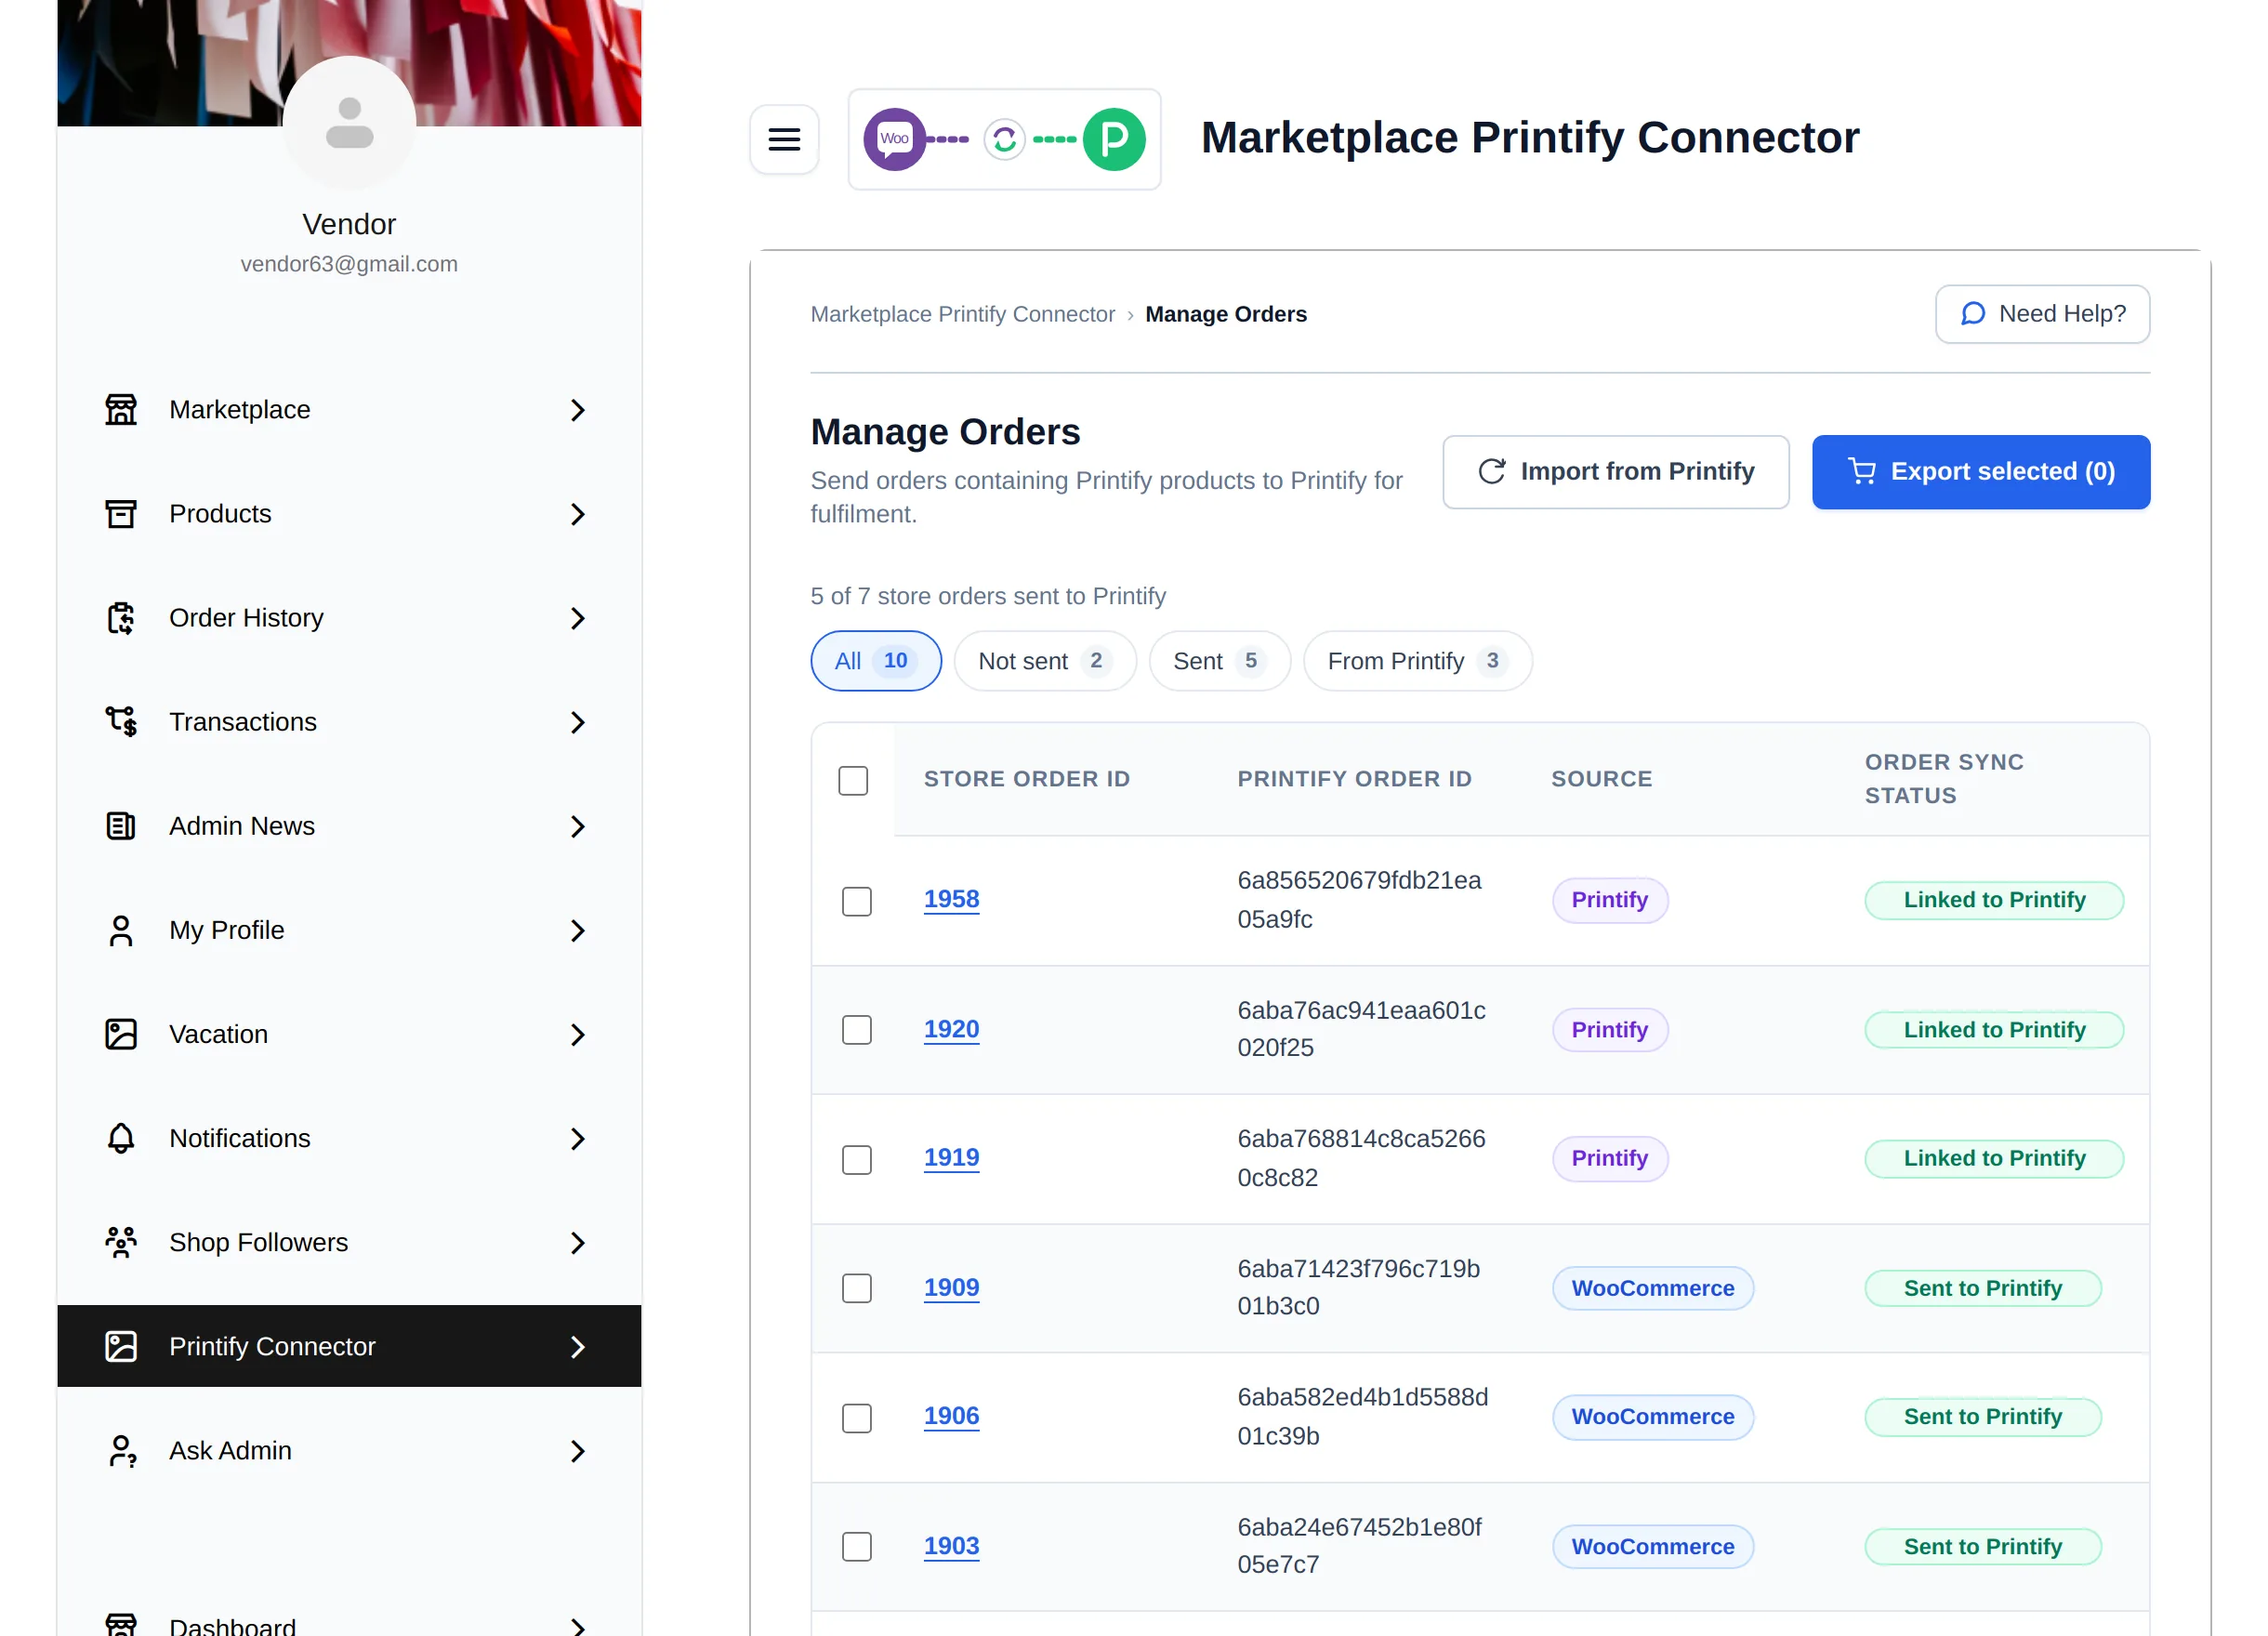Check the box for order 1906

point(857,1417)
